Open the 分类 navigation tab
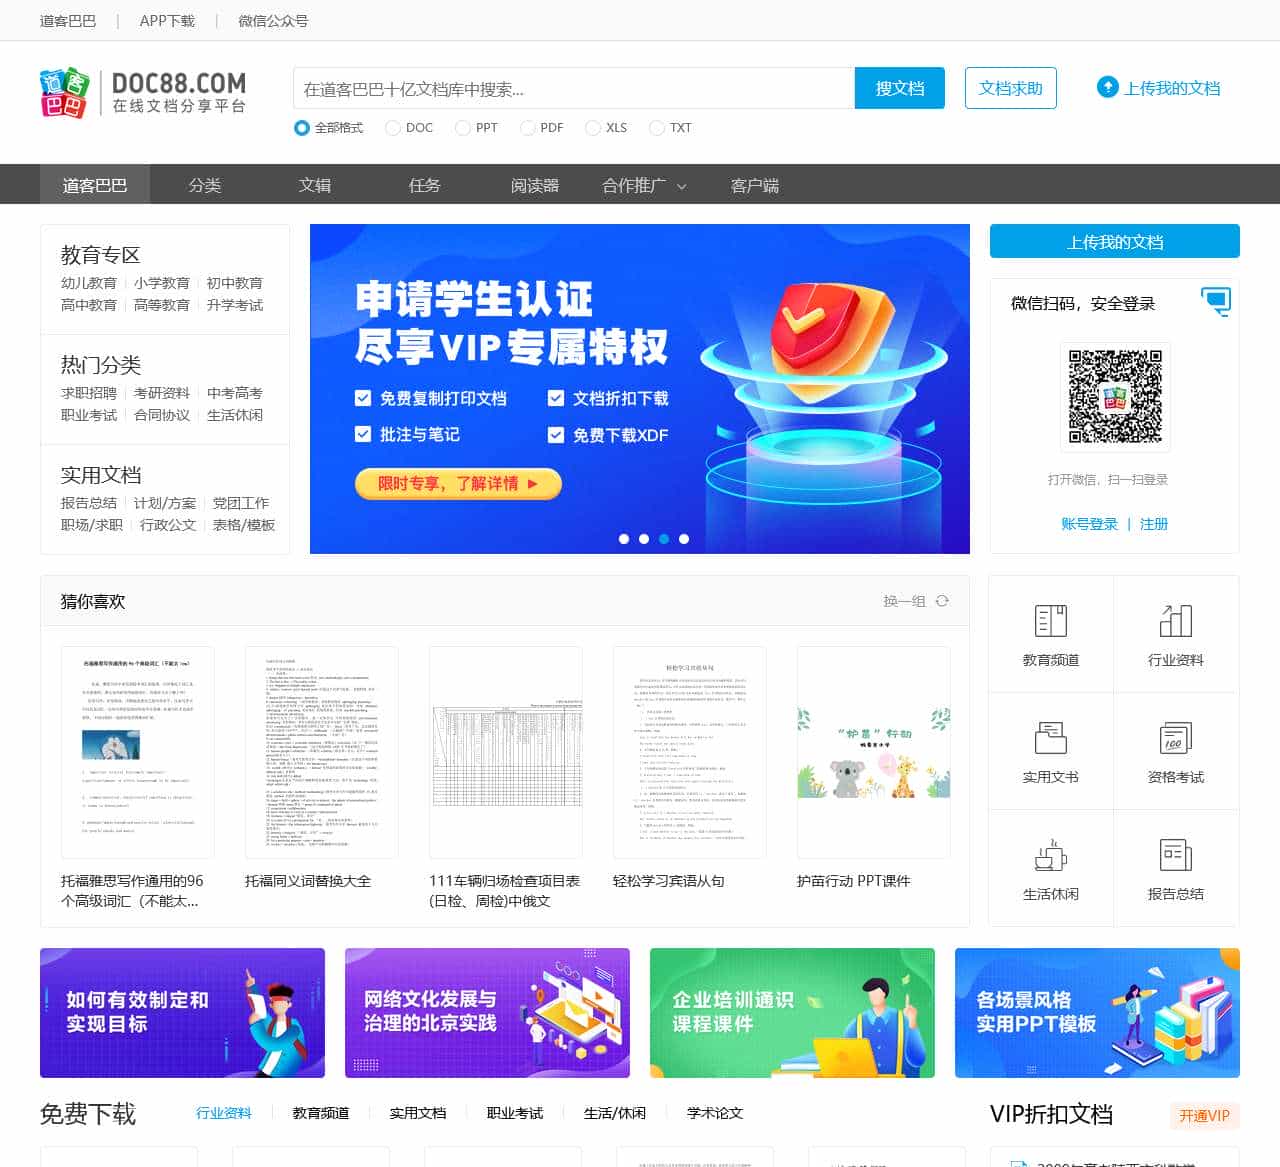The height and width of the screenshot is (1167, 1280). click(205, 185)
